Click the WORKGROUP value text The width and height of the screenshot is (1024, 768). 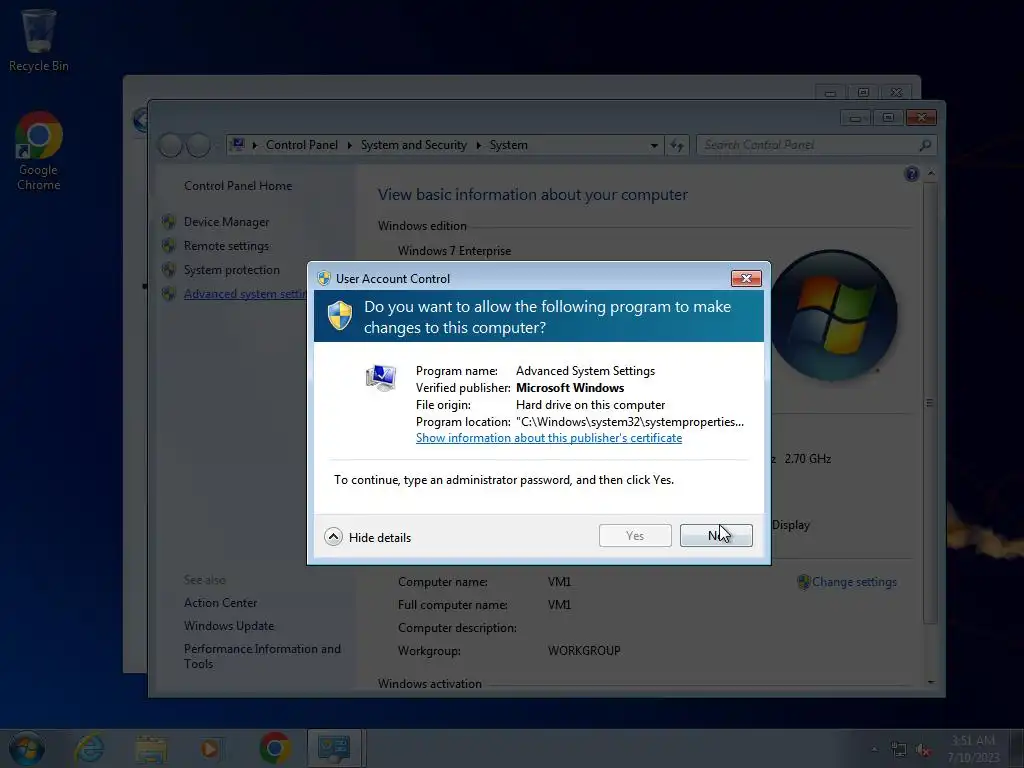pos(584,651)
